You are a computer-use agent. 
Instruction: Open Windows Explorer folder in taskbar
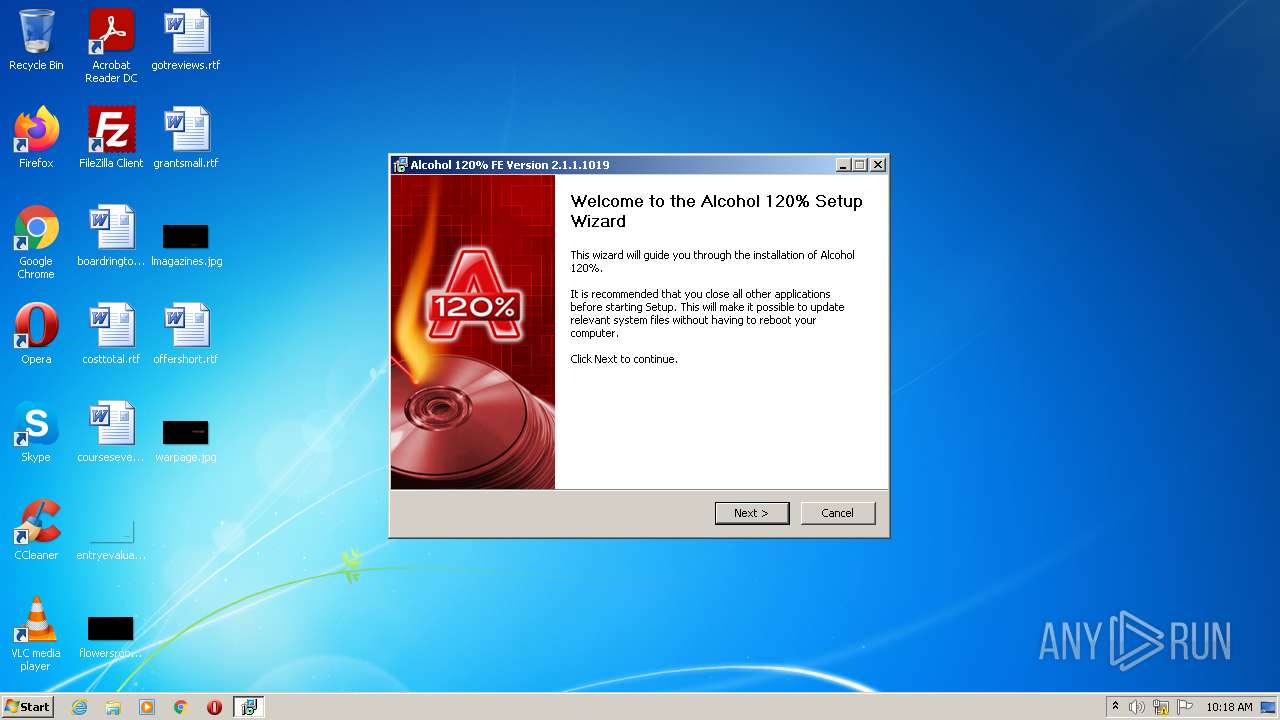[x=113, y=707]
